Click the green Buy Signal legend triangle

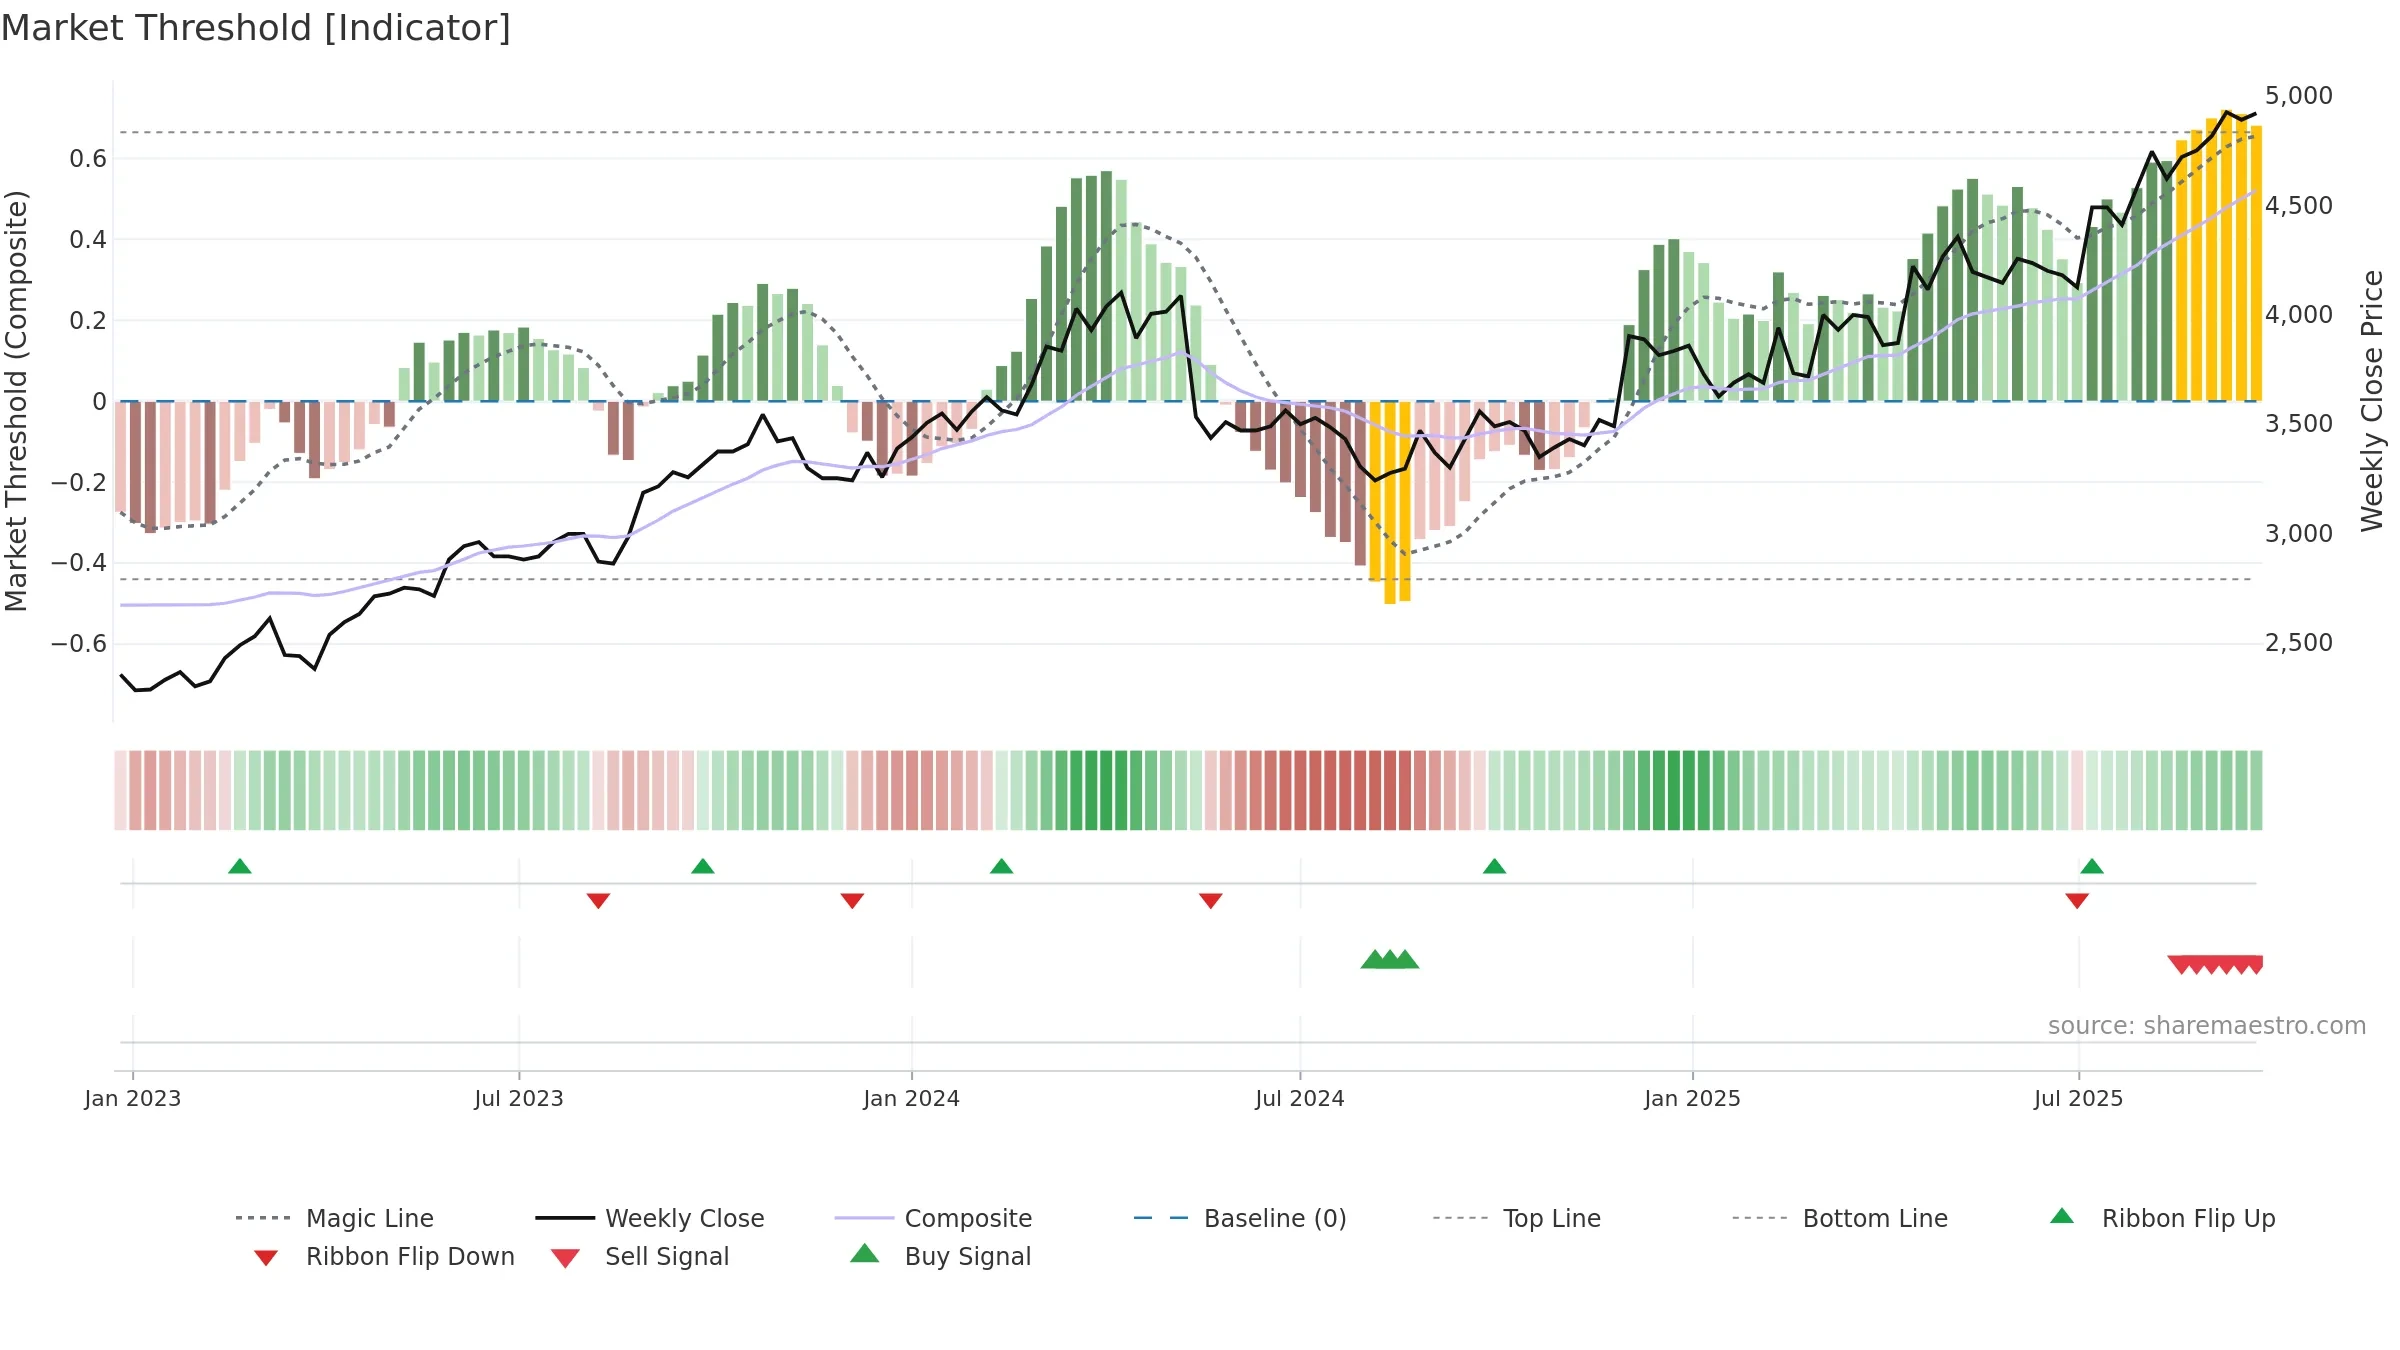[865, 1253]
